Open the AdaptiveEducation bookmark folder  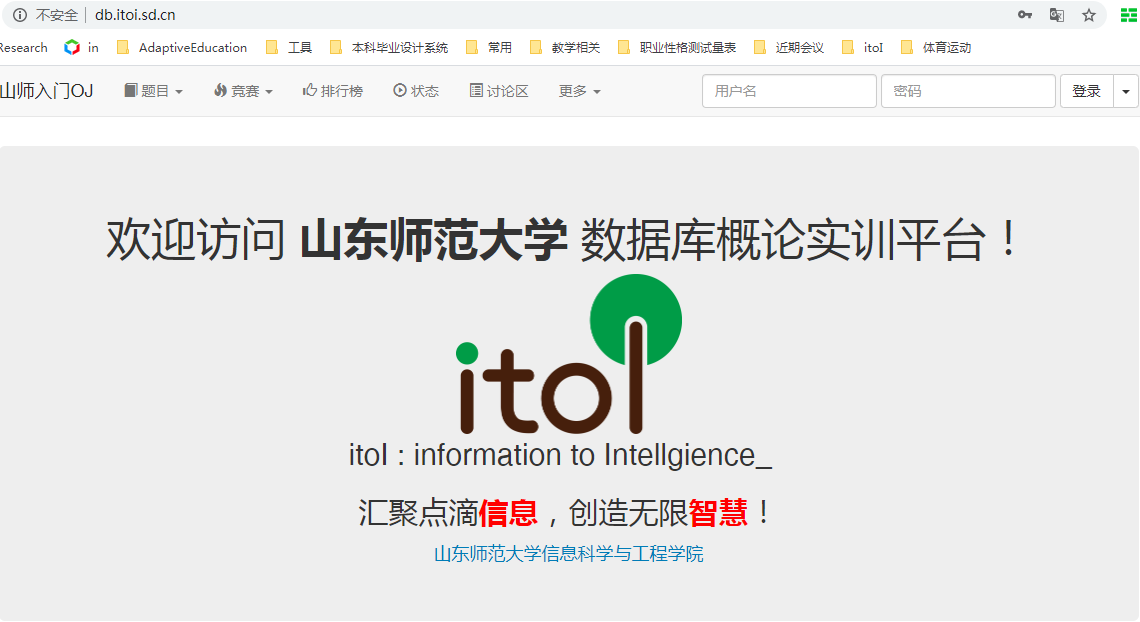click(x=182, y=47)
